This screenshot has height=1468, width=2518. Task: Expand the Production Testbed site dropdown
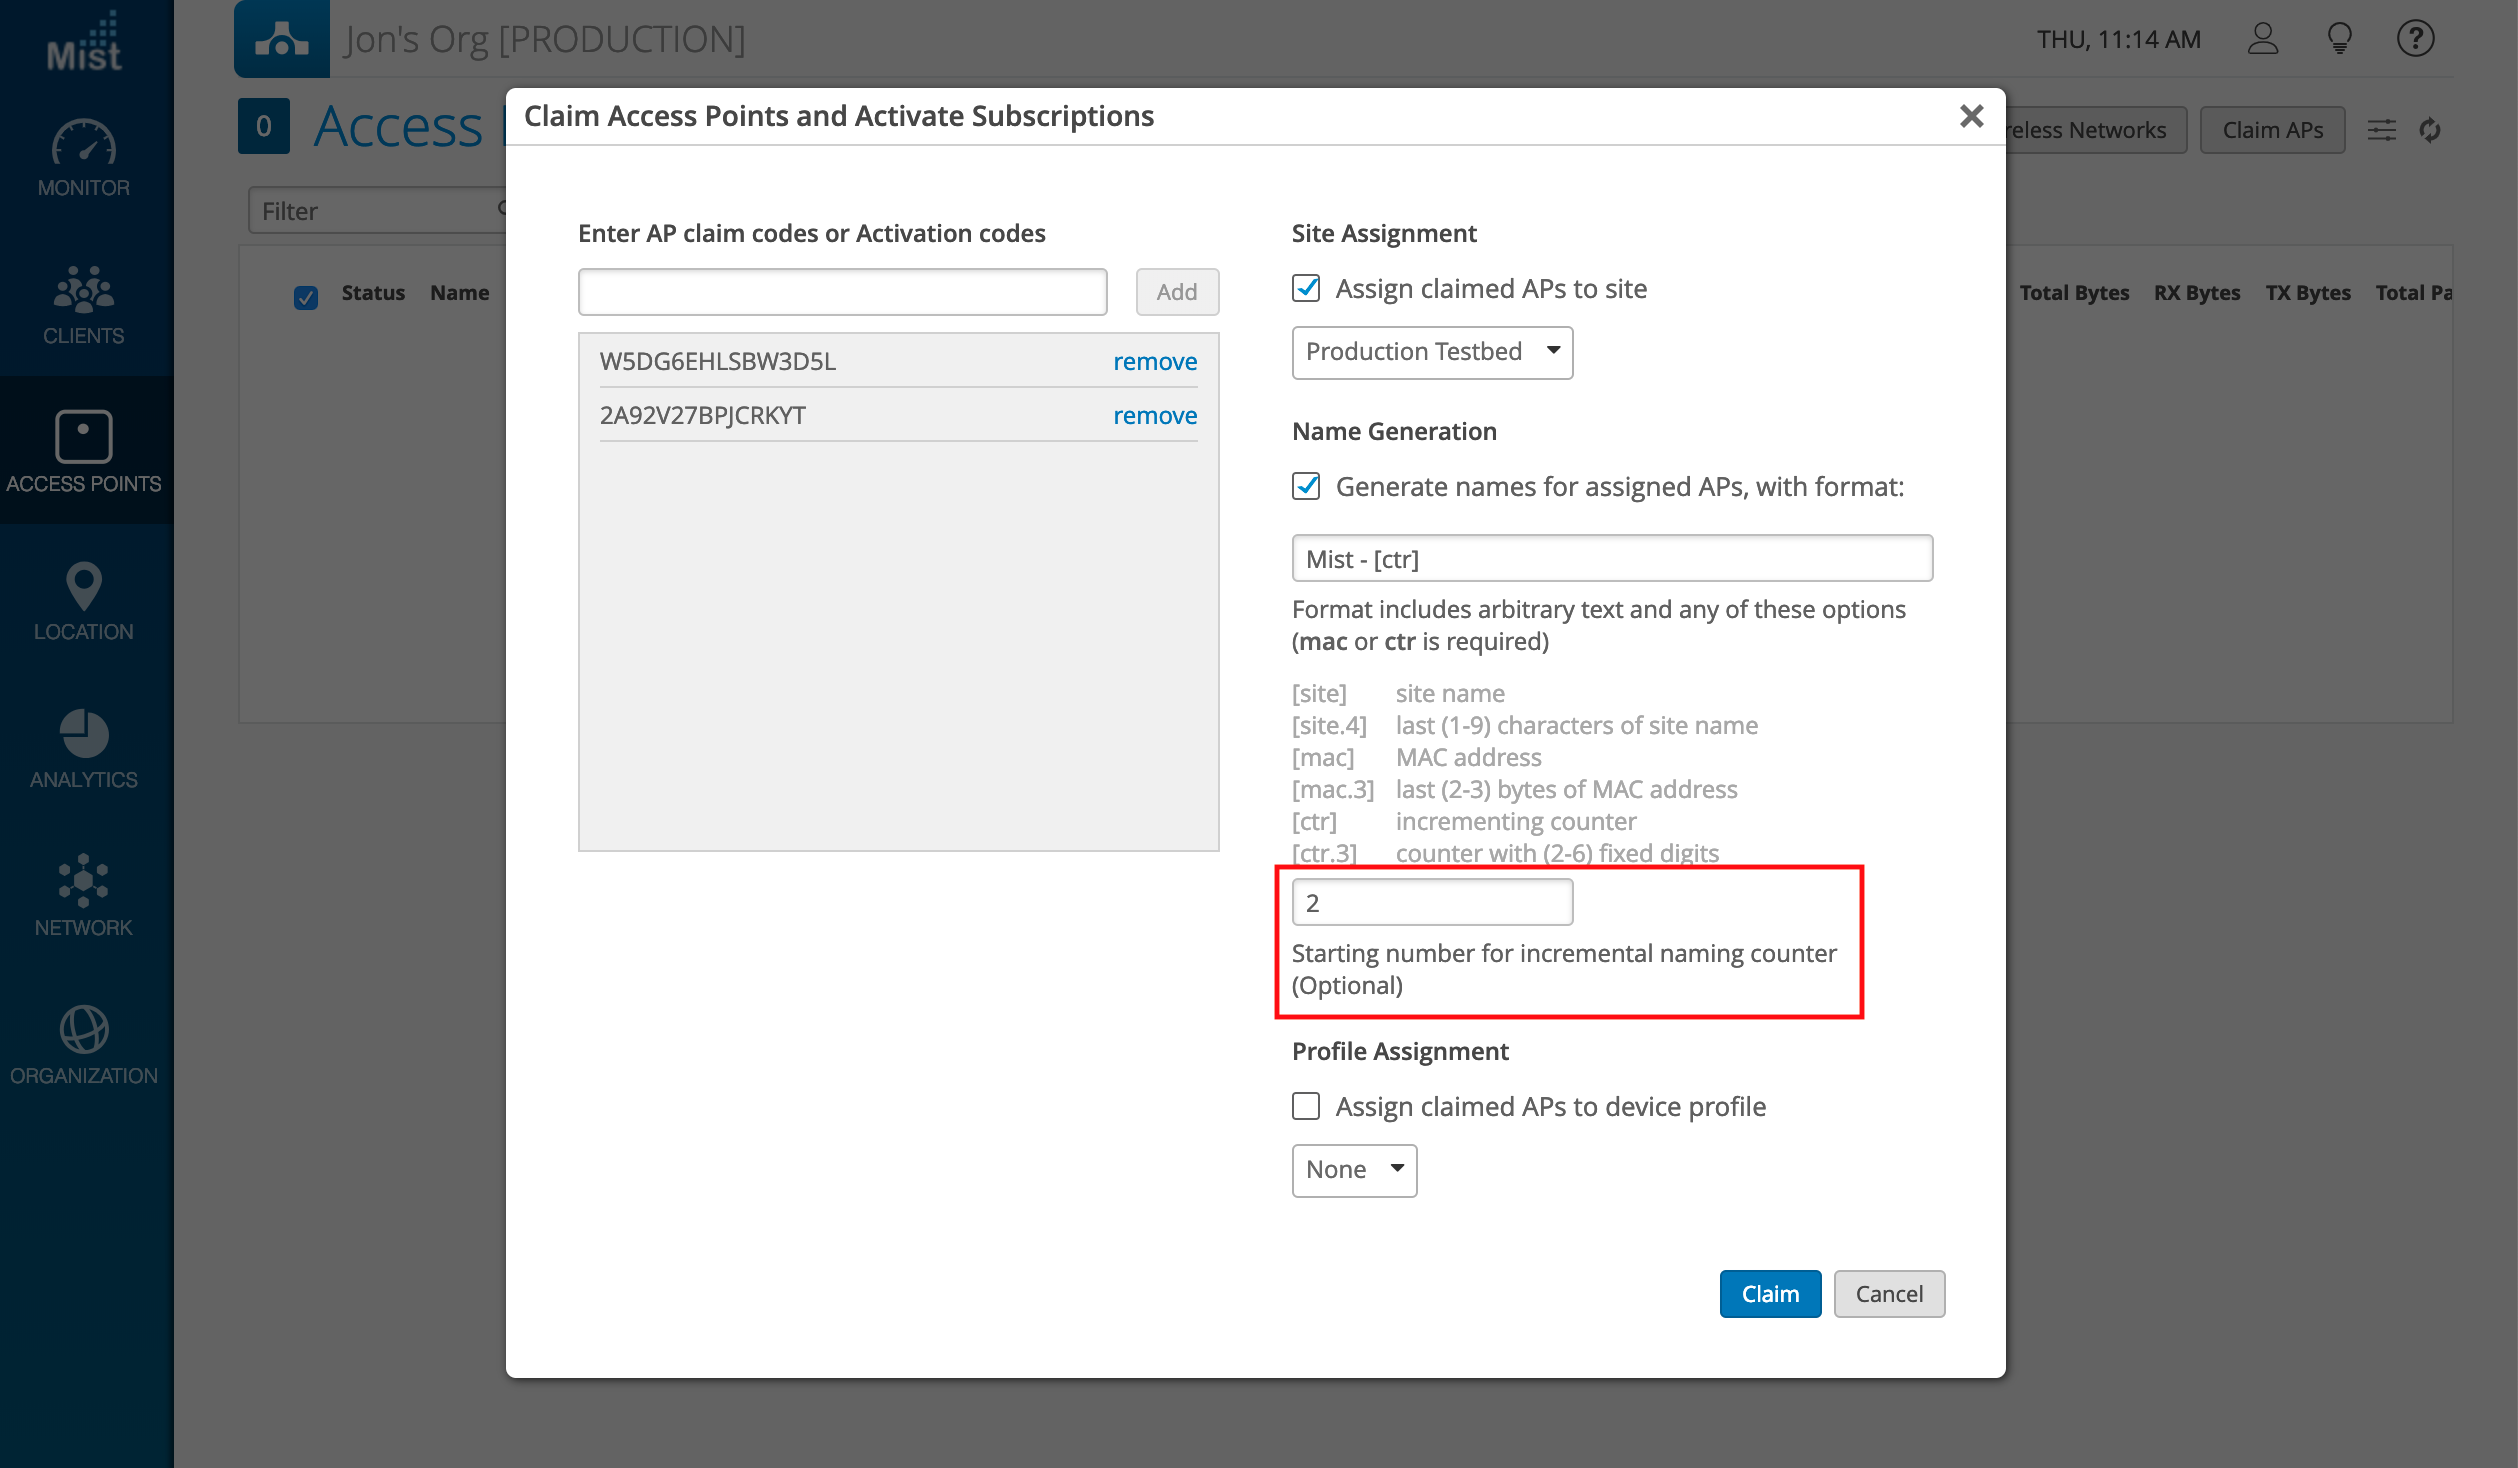pos(1431,352)
